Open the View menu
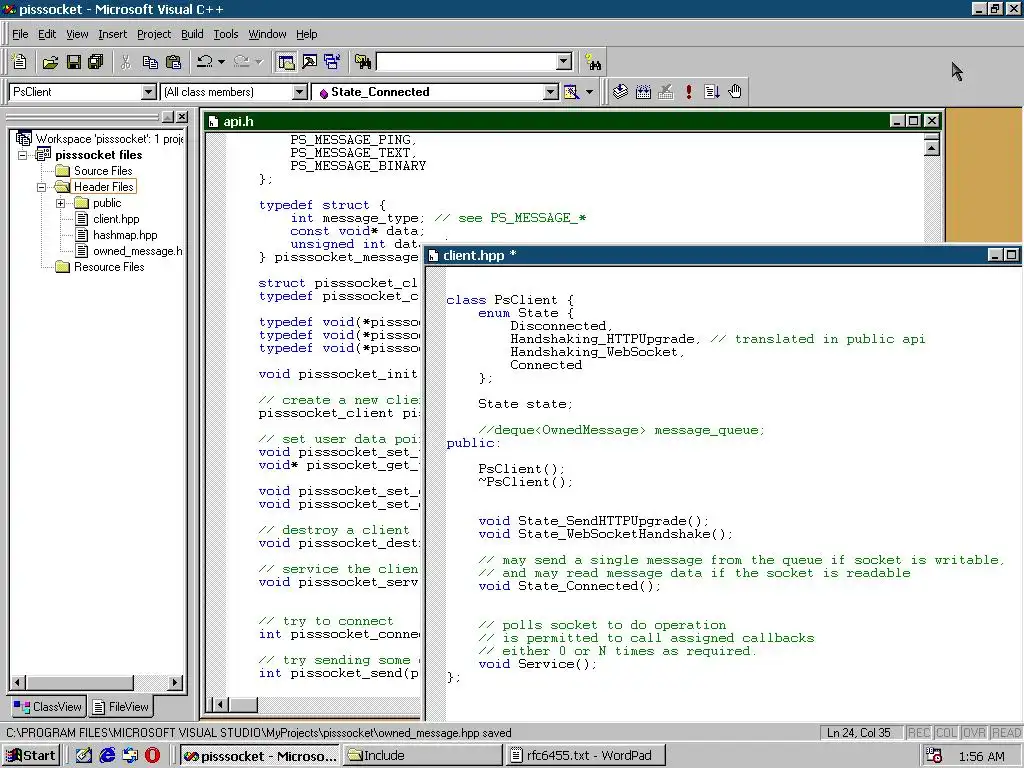Viewport: 1024px width, 768px height. click(77, 34)
